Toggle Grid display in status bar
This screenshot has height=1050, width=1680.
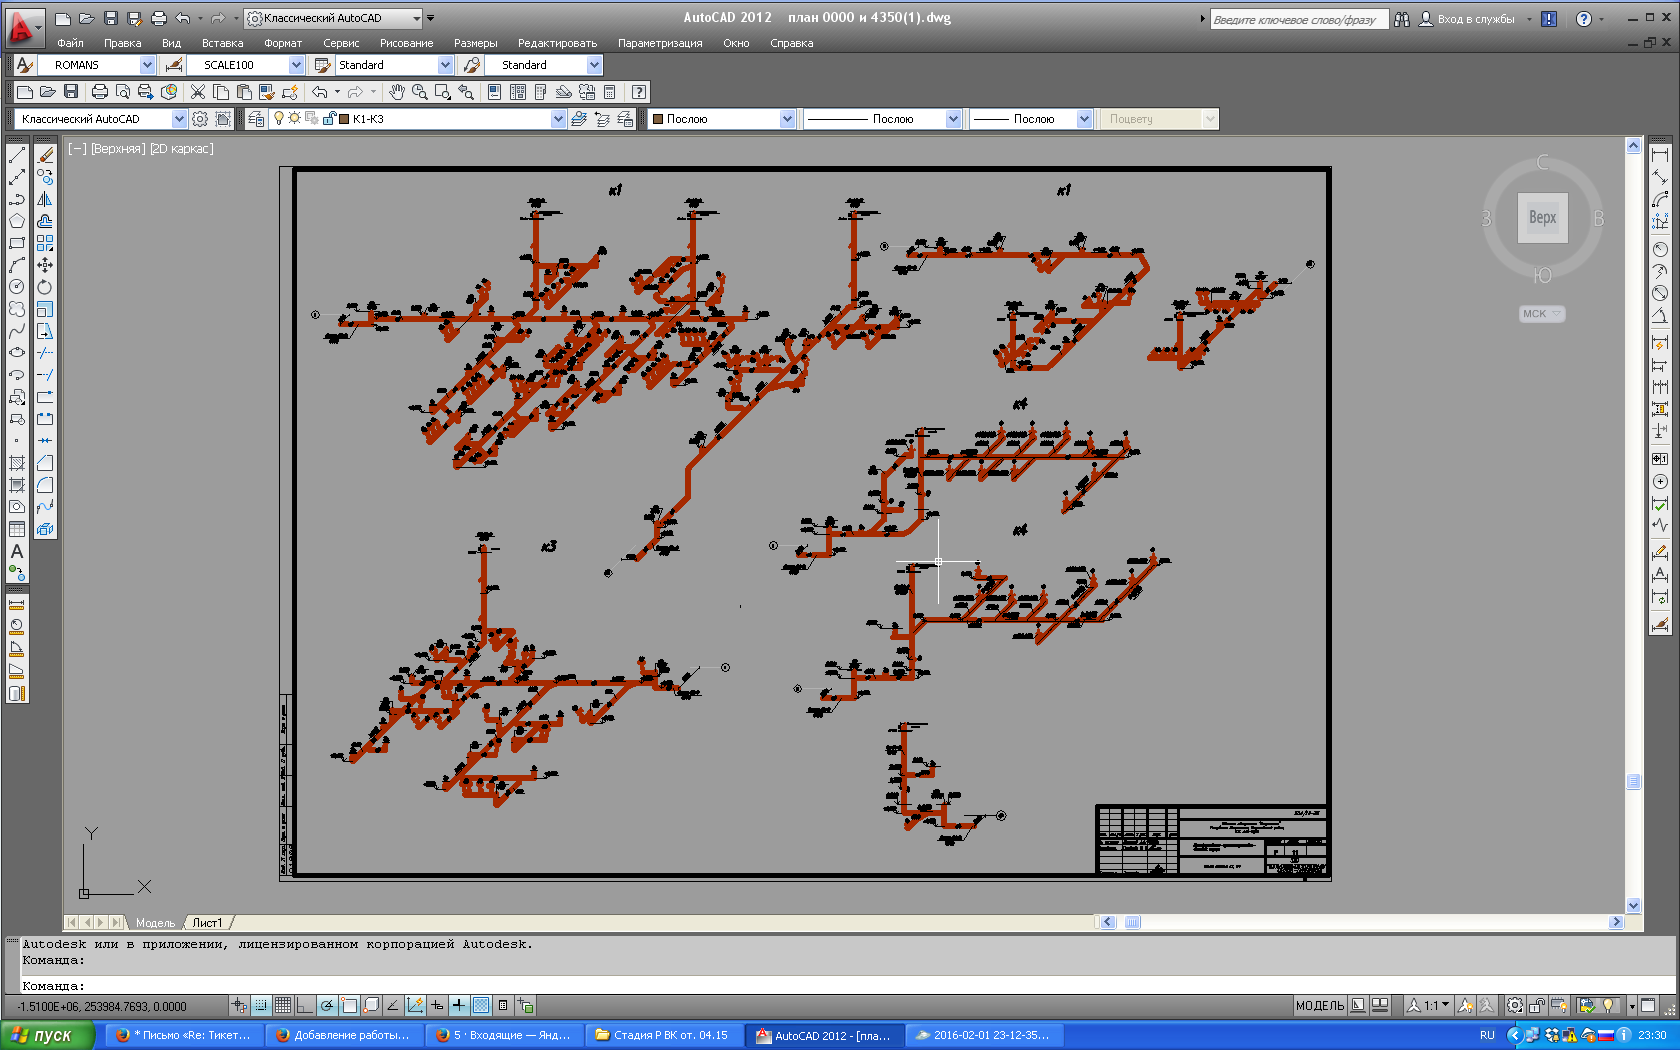point(283,1005)
